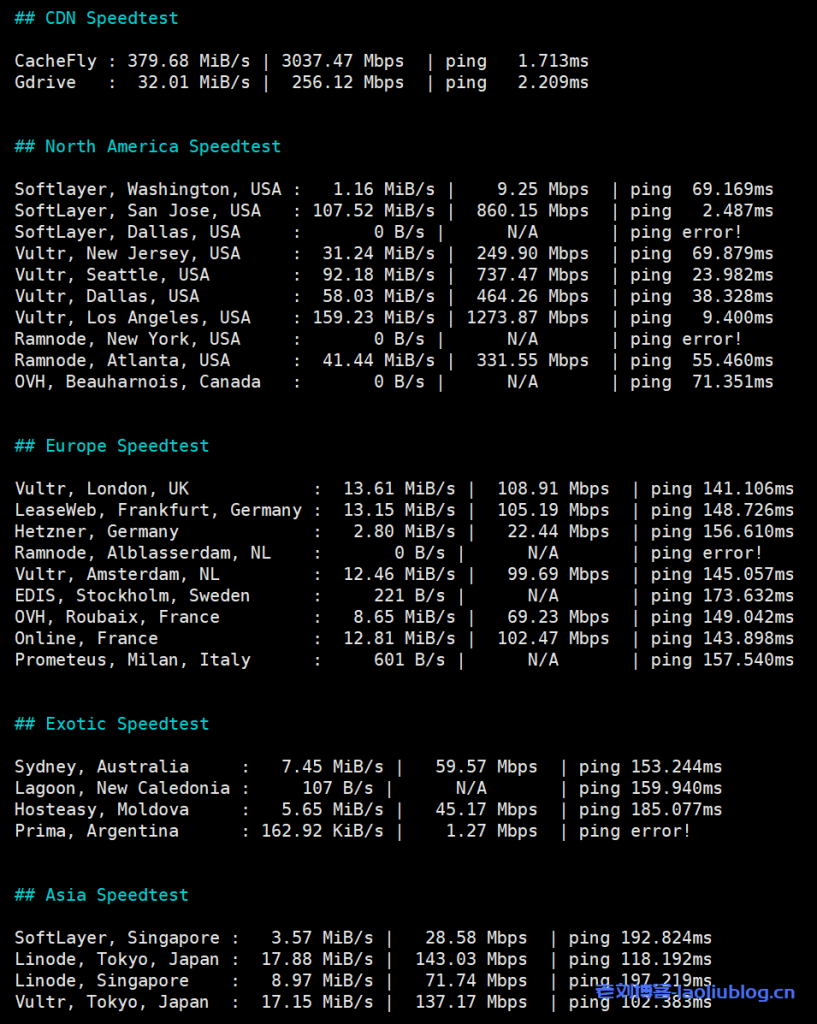The width and height of the screenshot is (817, 1024).
Task: Click the Europe Speedtest heading
Action: [x=112, y=446]
